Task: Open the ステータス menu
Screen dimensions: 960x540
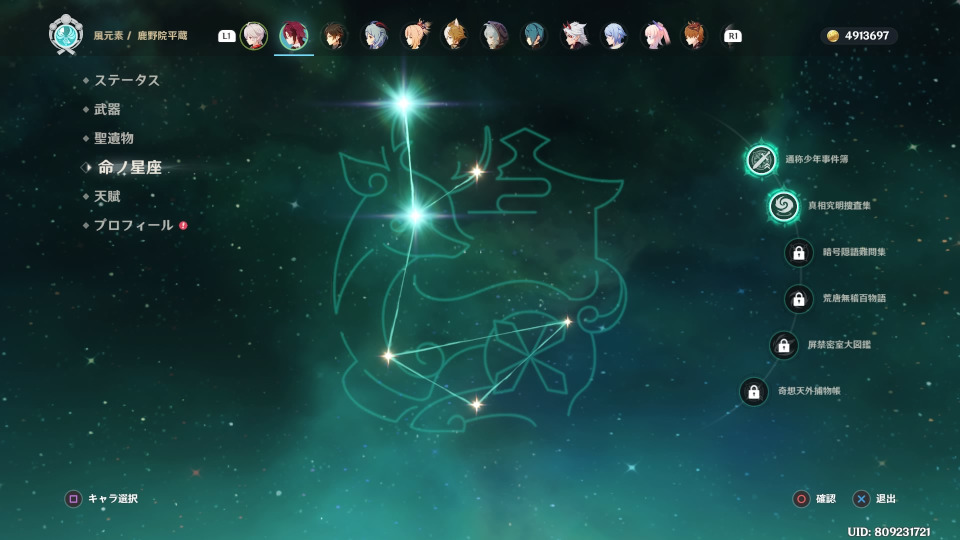Action: [x=127, y=80]
